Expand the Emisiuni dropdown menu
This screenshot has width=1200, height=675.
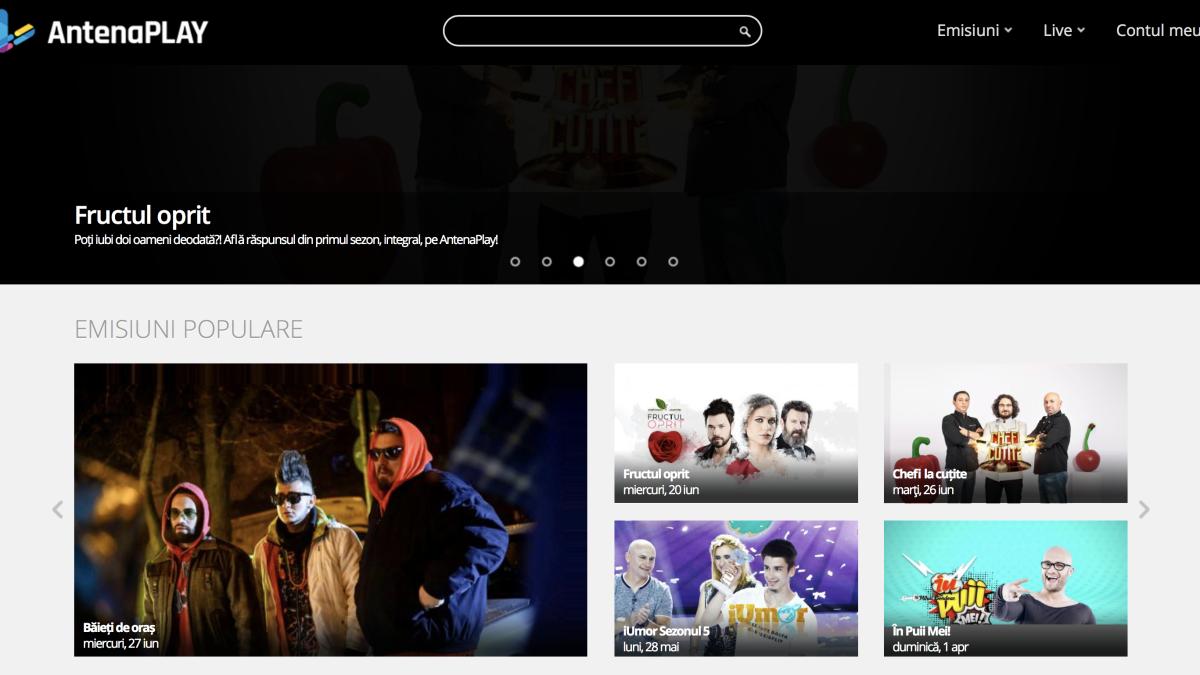(x=974, y=31)
